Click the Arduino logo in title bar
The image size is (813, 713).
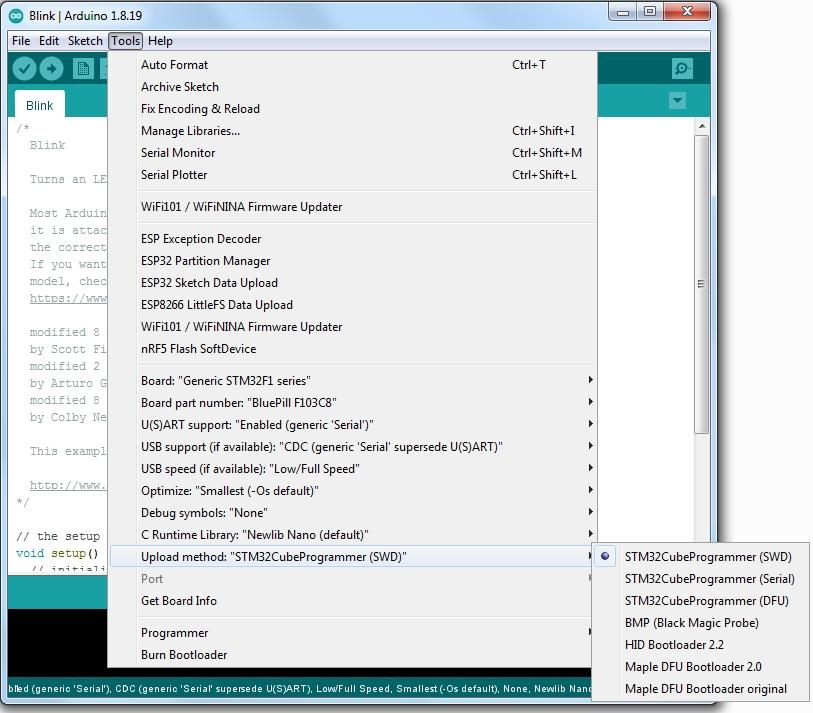pos(16,16)
